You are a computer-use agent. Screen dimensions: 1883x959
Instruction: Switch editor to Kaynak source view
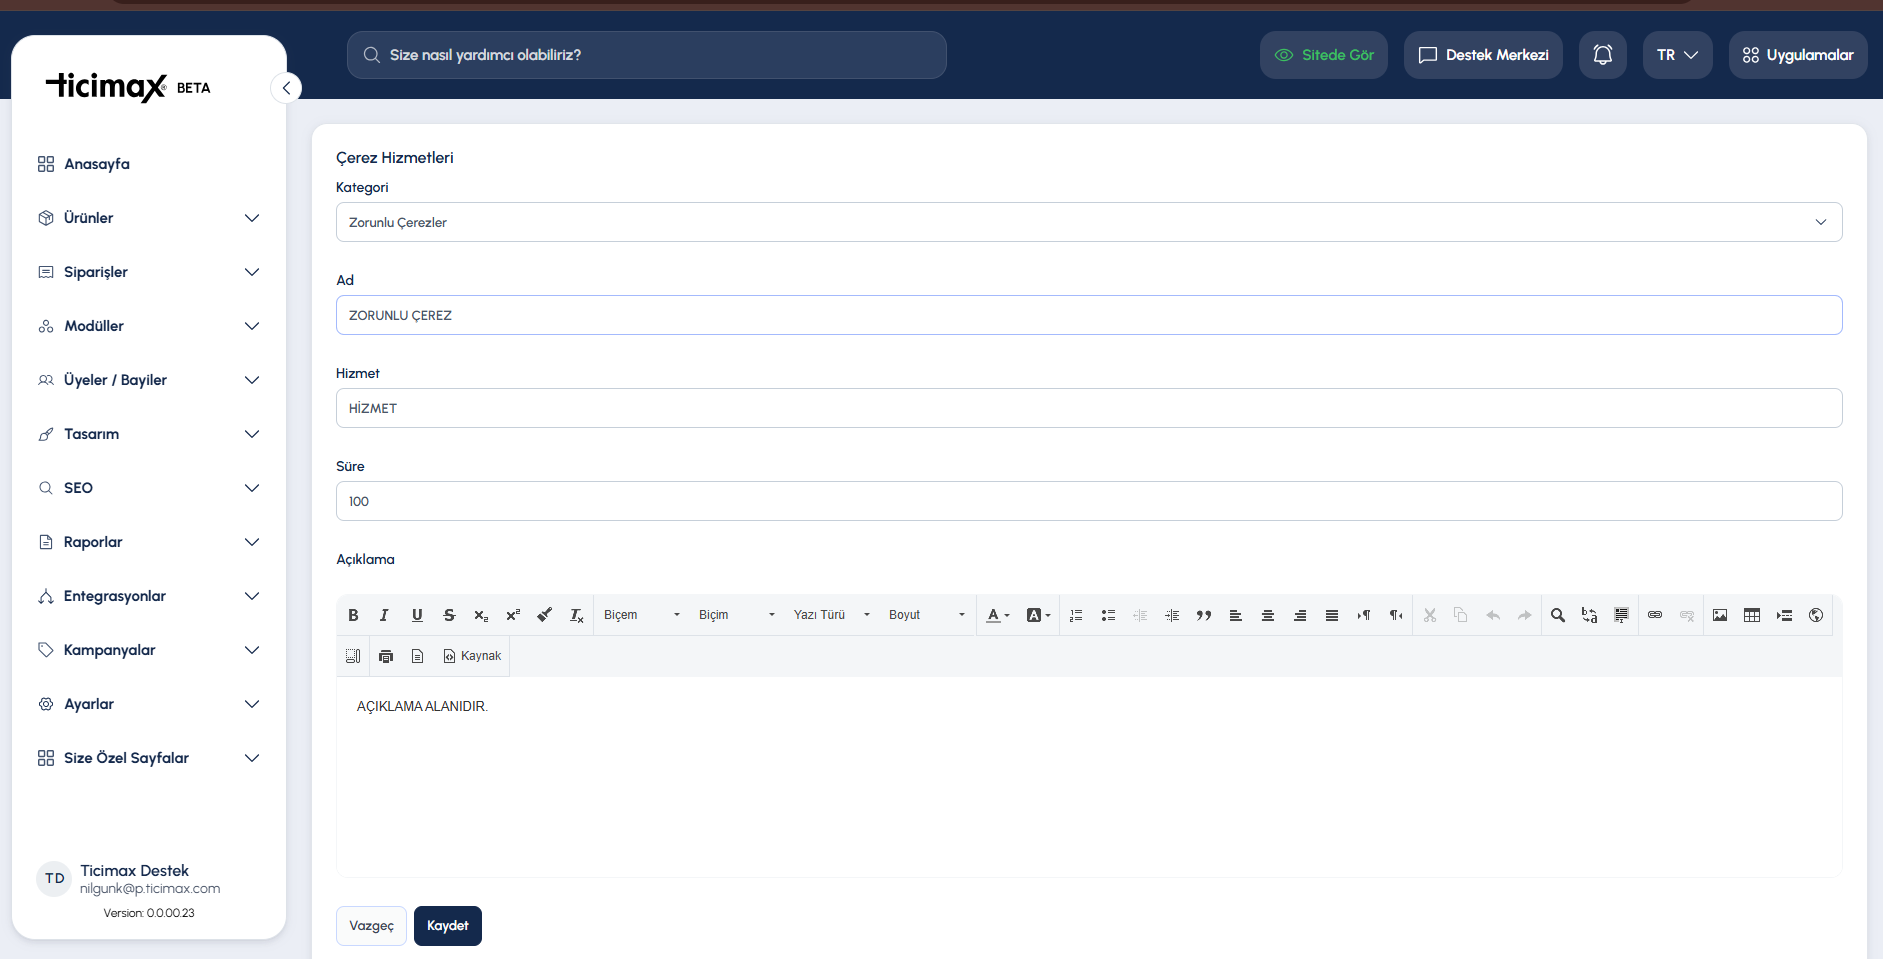point(472,656)
